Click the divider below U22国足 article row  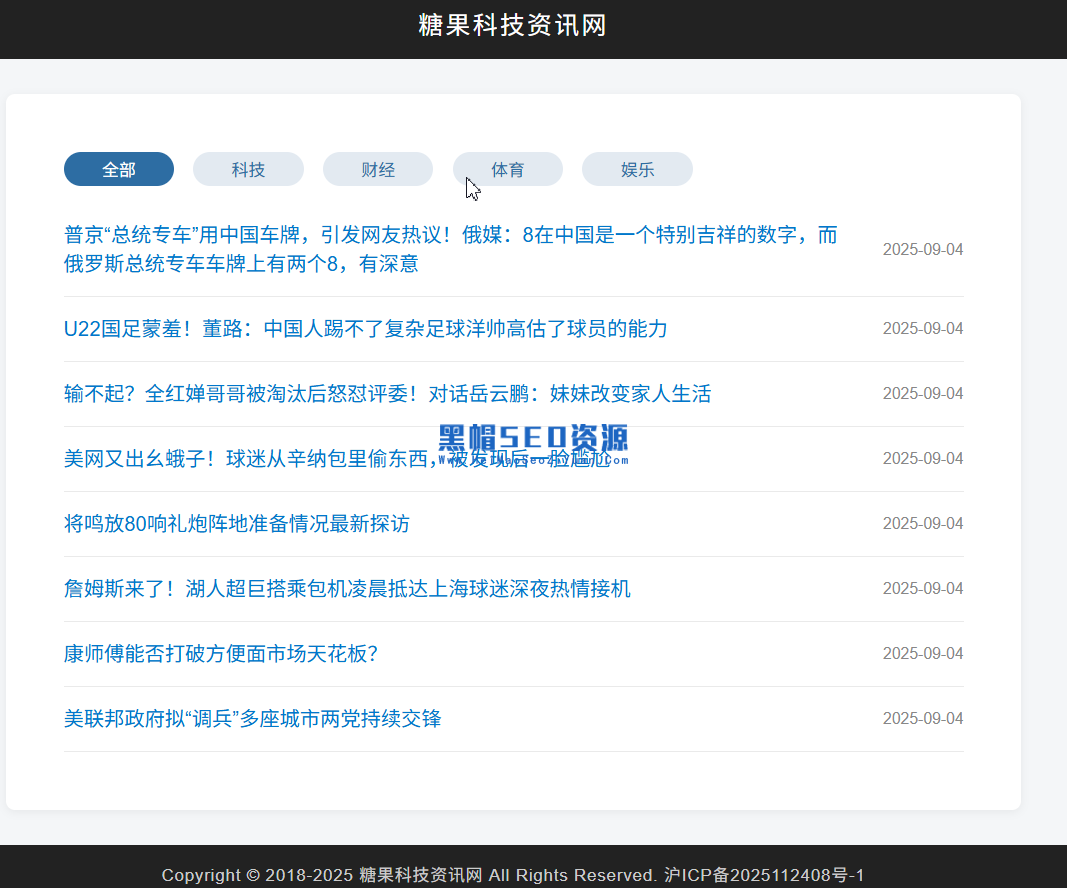[514, 361]
